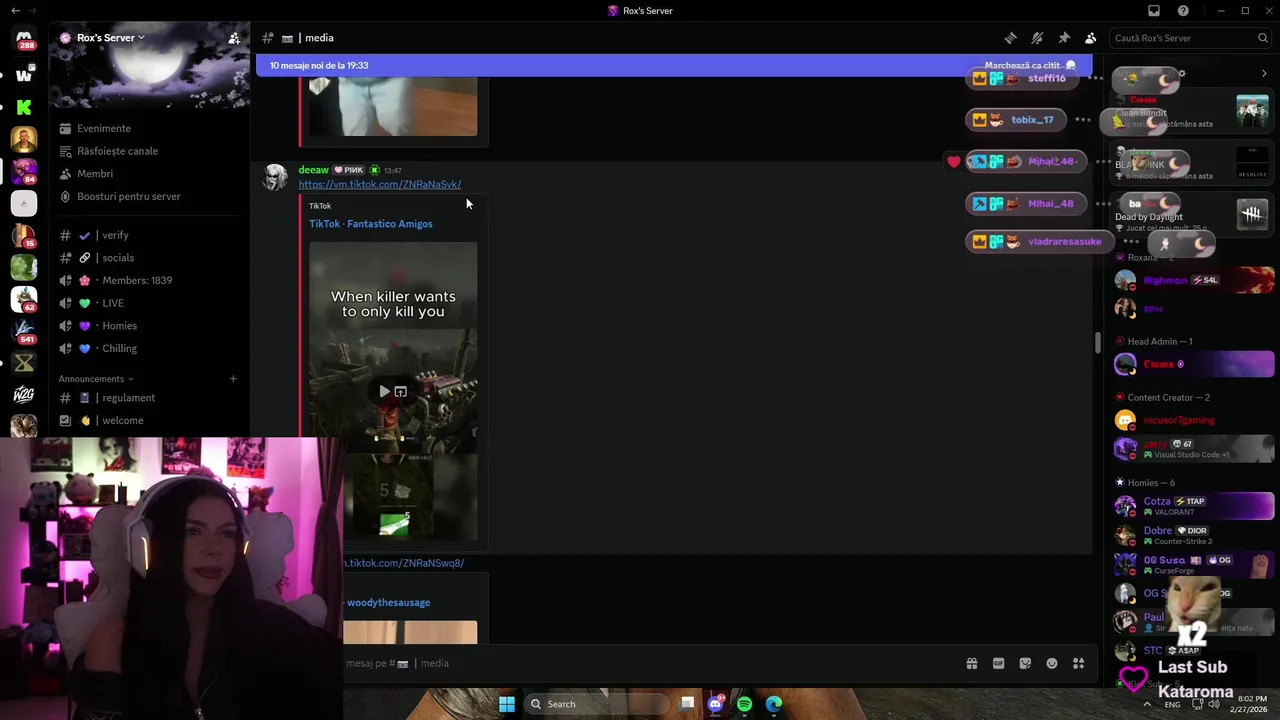Toggle notification settings bell-slash icon
This screenshot has width=1280, height=720.
click(x=1037, y=38)
